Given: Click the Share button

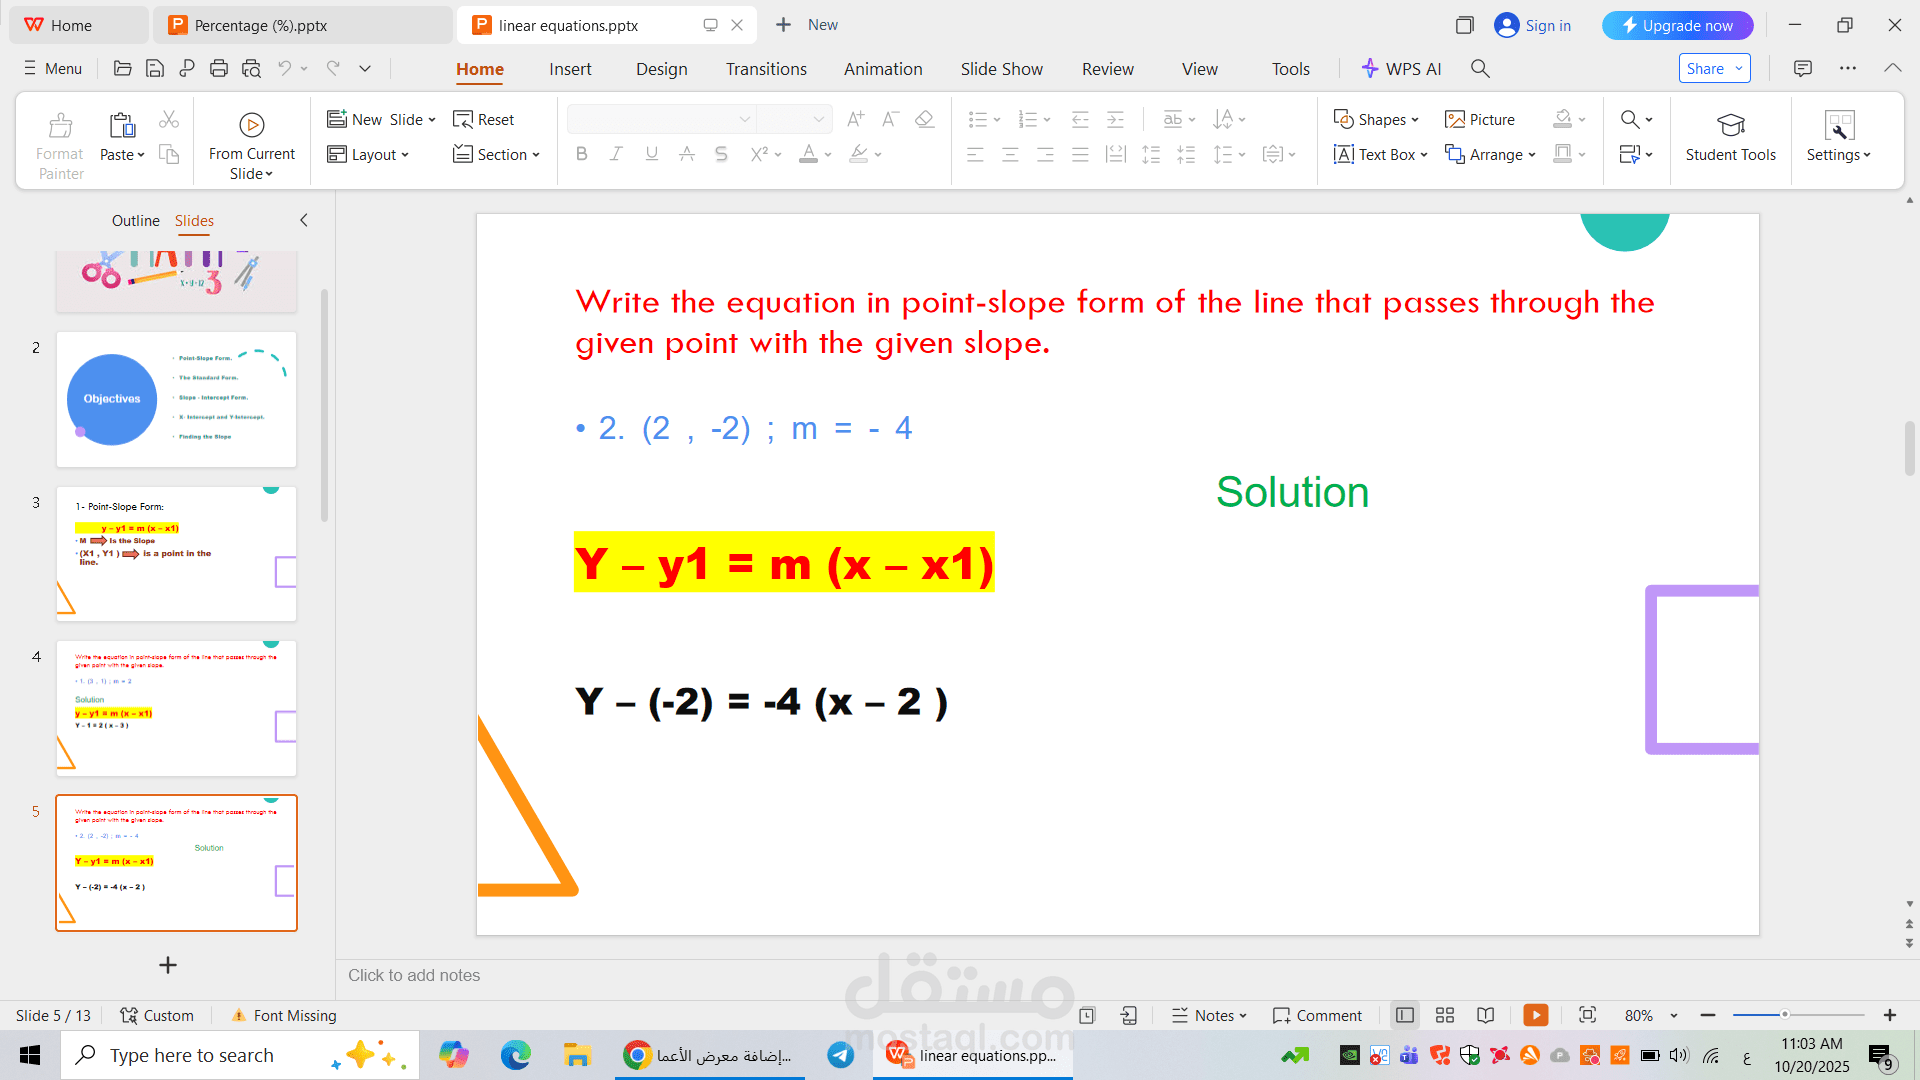Looking at the screenshot, I should click(x=1714, y=68).
